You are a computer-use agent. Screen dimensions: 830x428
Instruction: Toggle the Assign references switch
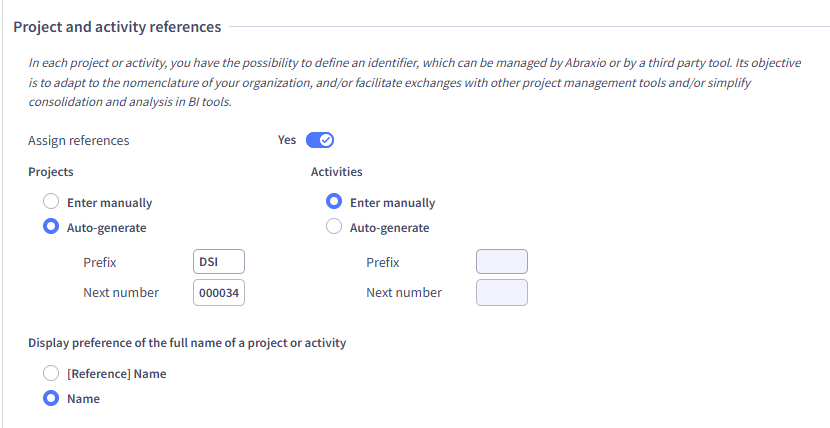point(319,140)
